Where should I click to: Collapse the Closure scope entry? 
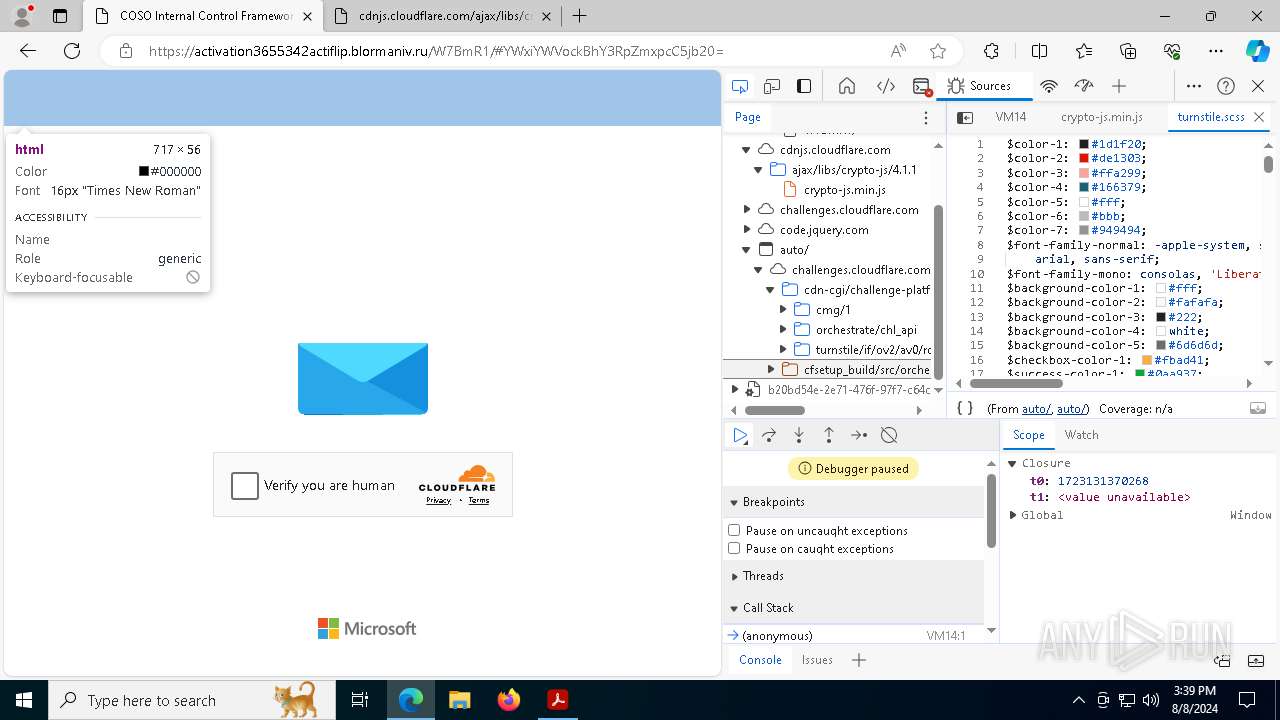(x=1013, y=463)
